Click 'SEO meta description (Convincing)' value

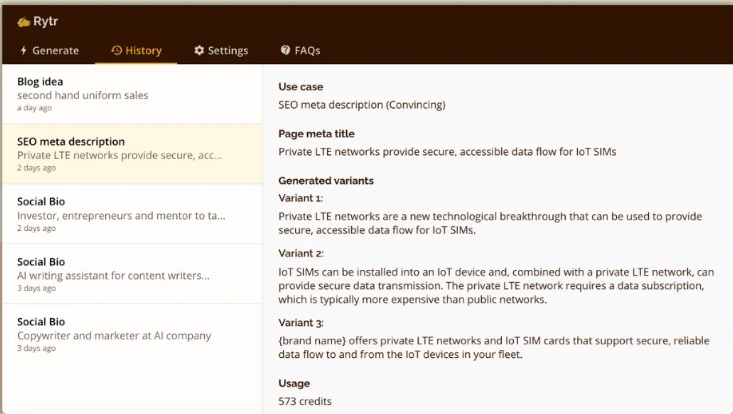click(362, 105)
